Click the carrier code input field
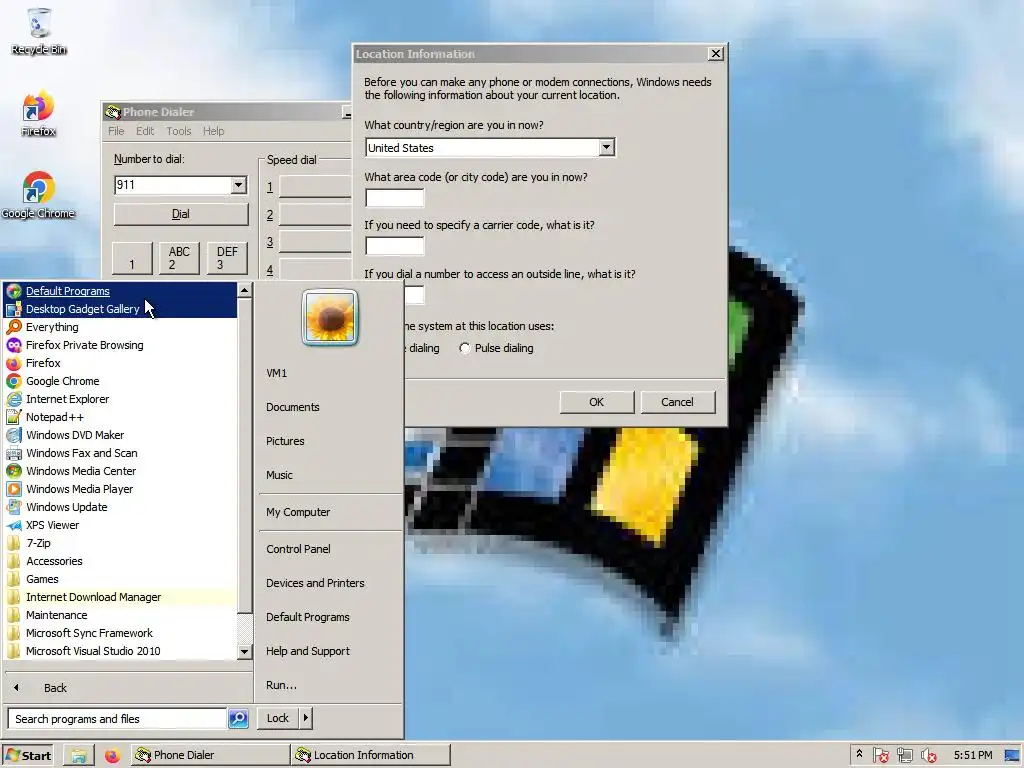 [x=394, y=246]
